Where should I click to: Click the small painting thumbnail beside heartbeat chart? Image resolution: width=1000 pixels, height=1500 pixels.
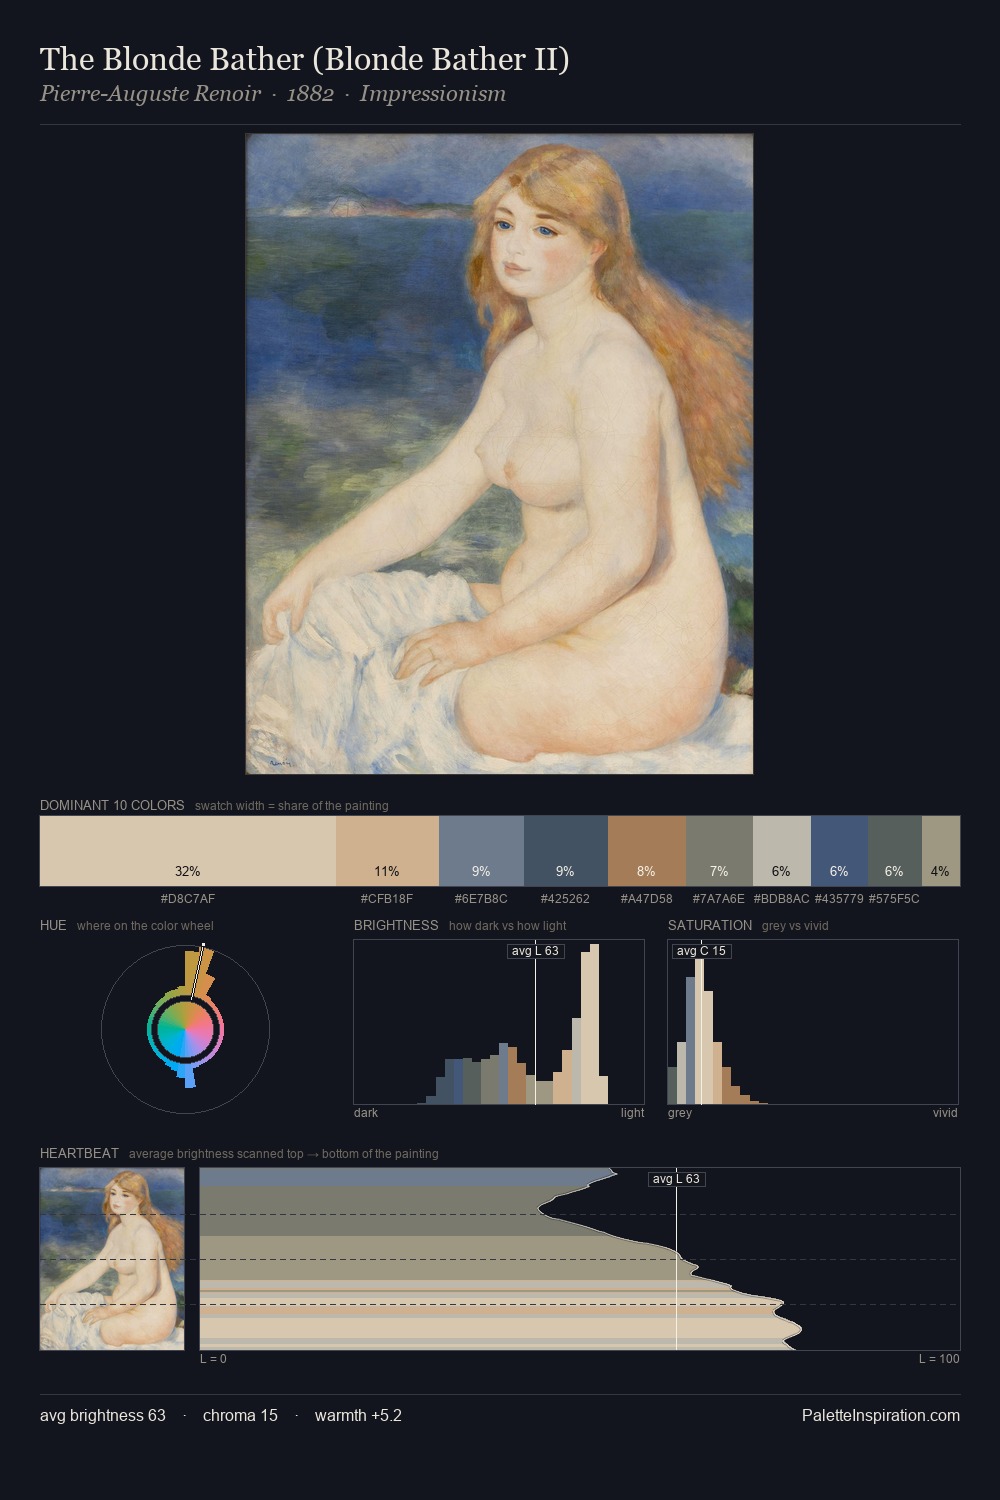[x=112, y=1259]
